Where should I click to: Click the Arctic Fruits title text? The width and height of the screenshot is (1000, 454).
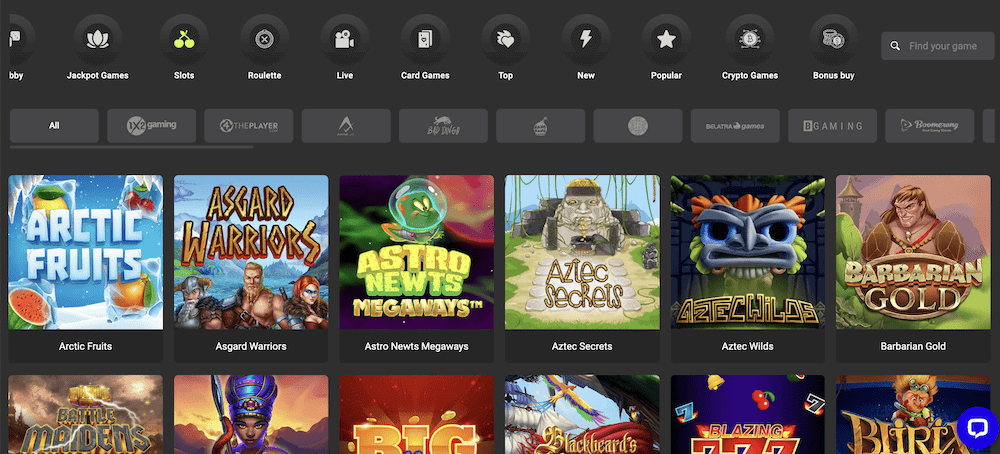click(x=85, y=346)
